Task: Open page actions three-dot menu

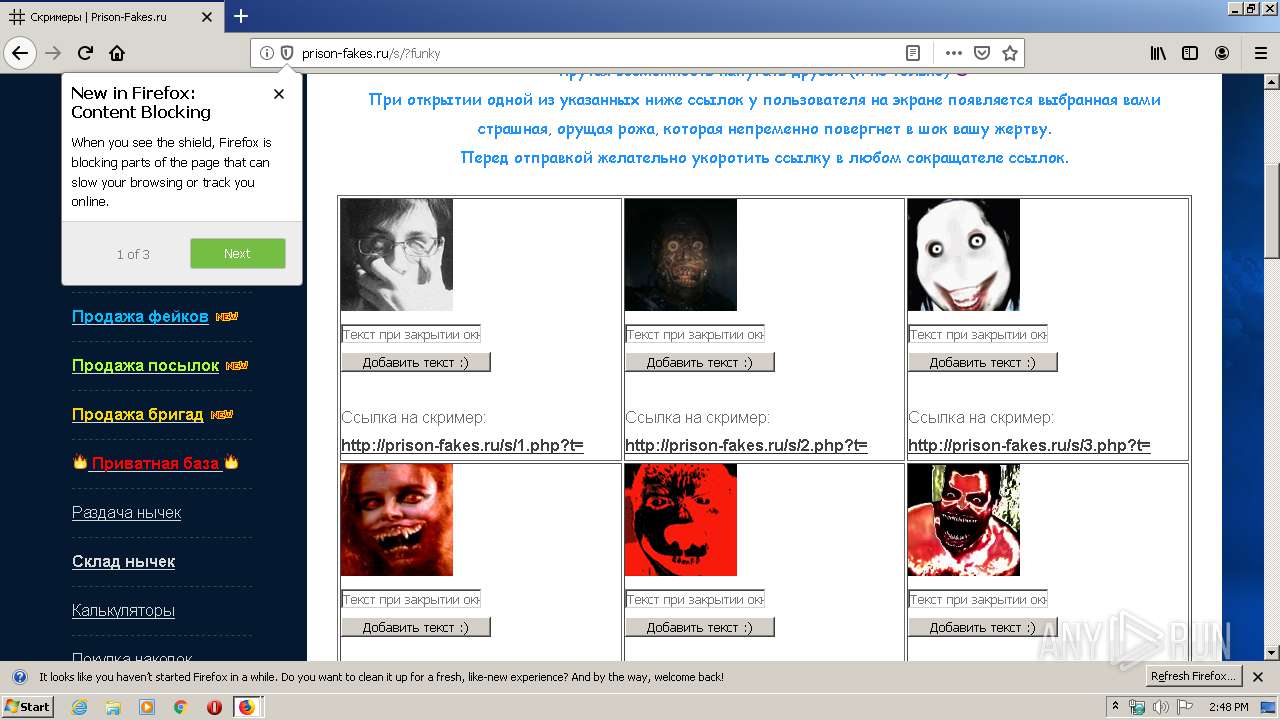Action: click(x=954, y=53)
